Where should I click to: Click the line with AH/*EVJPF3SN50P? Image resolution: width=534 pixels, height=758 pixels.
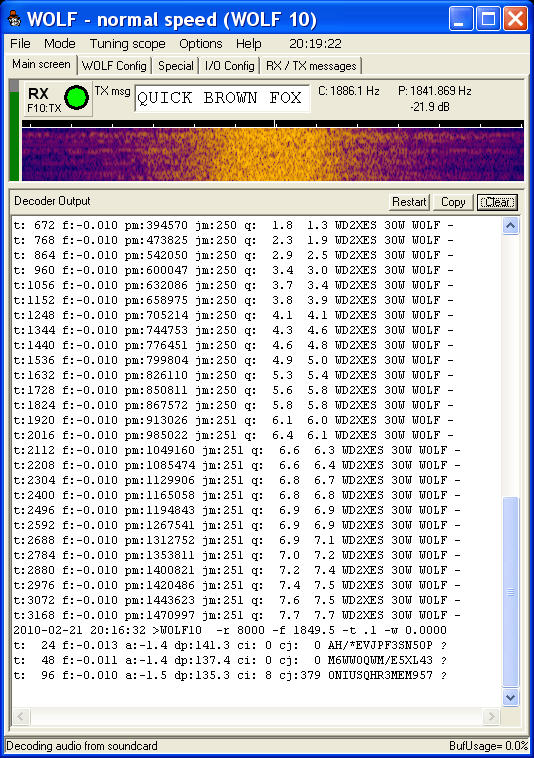click(x=230, y=645)
